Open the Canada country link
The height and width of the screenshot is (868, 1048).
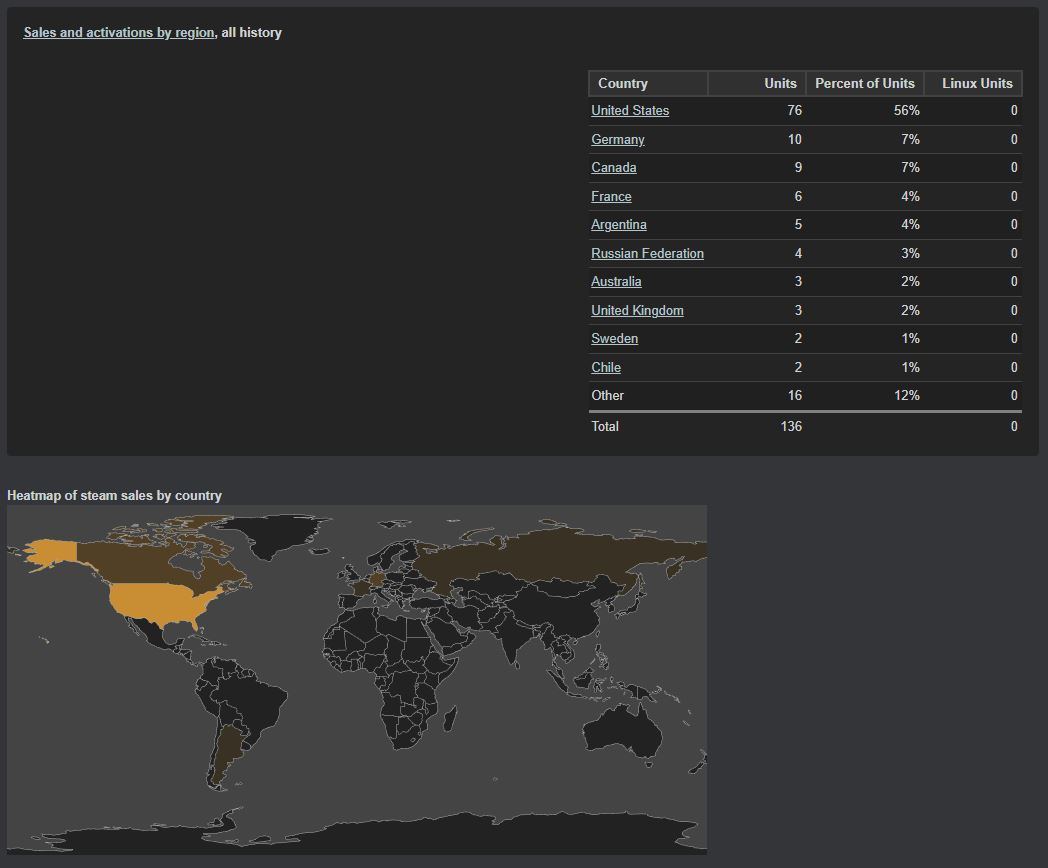coord(614,168)
